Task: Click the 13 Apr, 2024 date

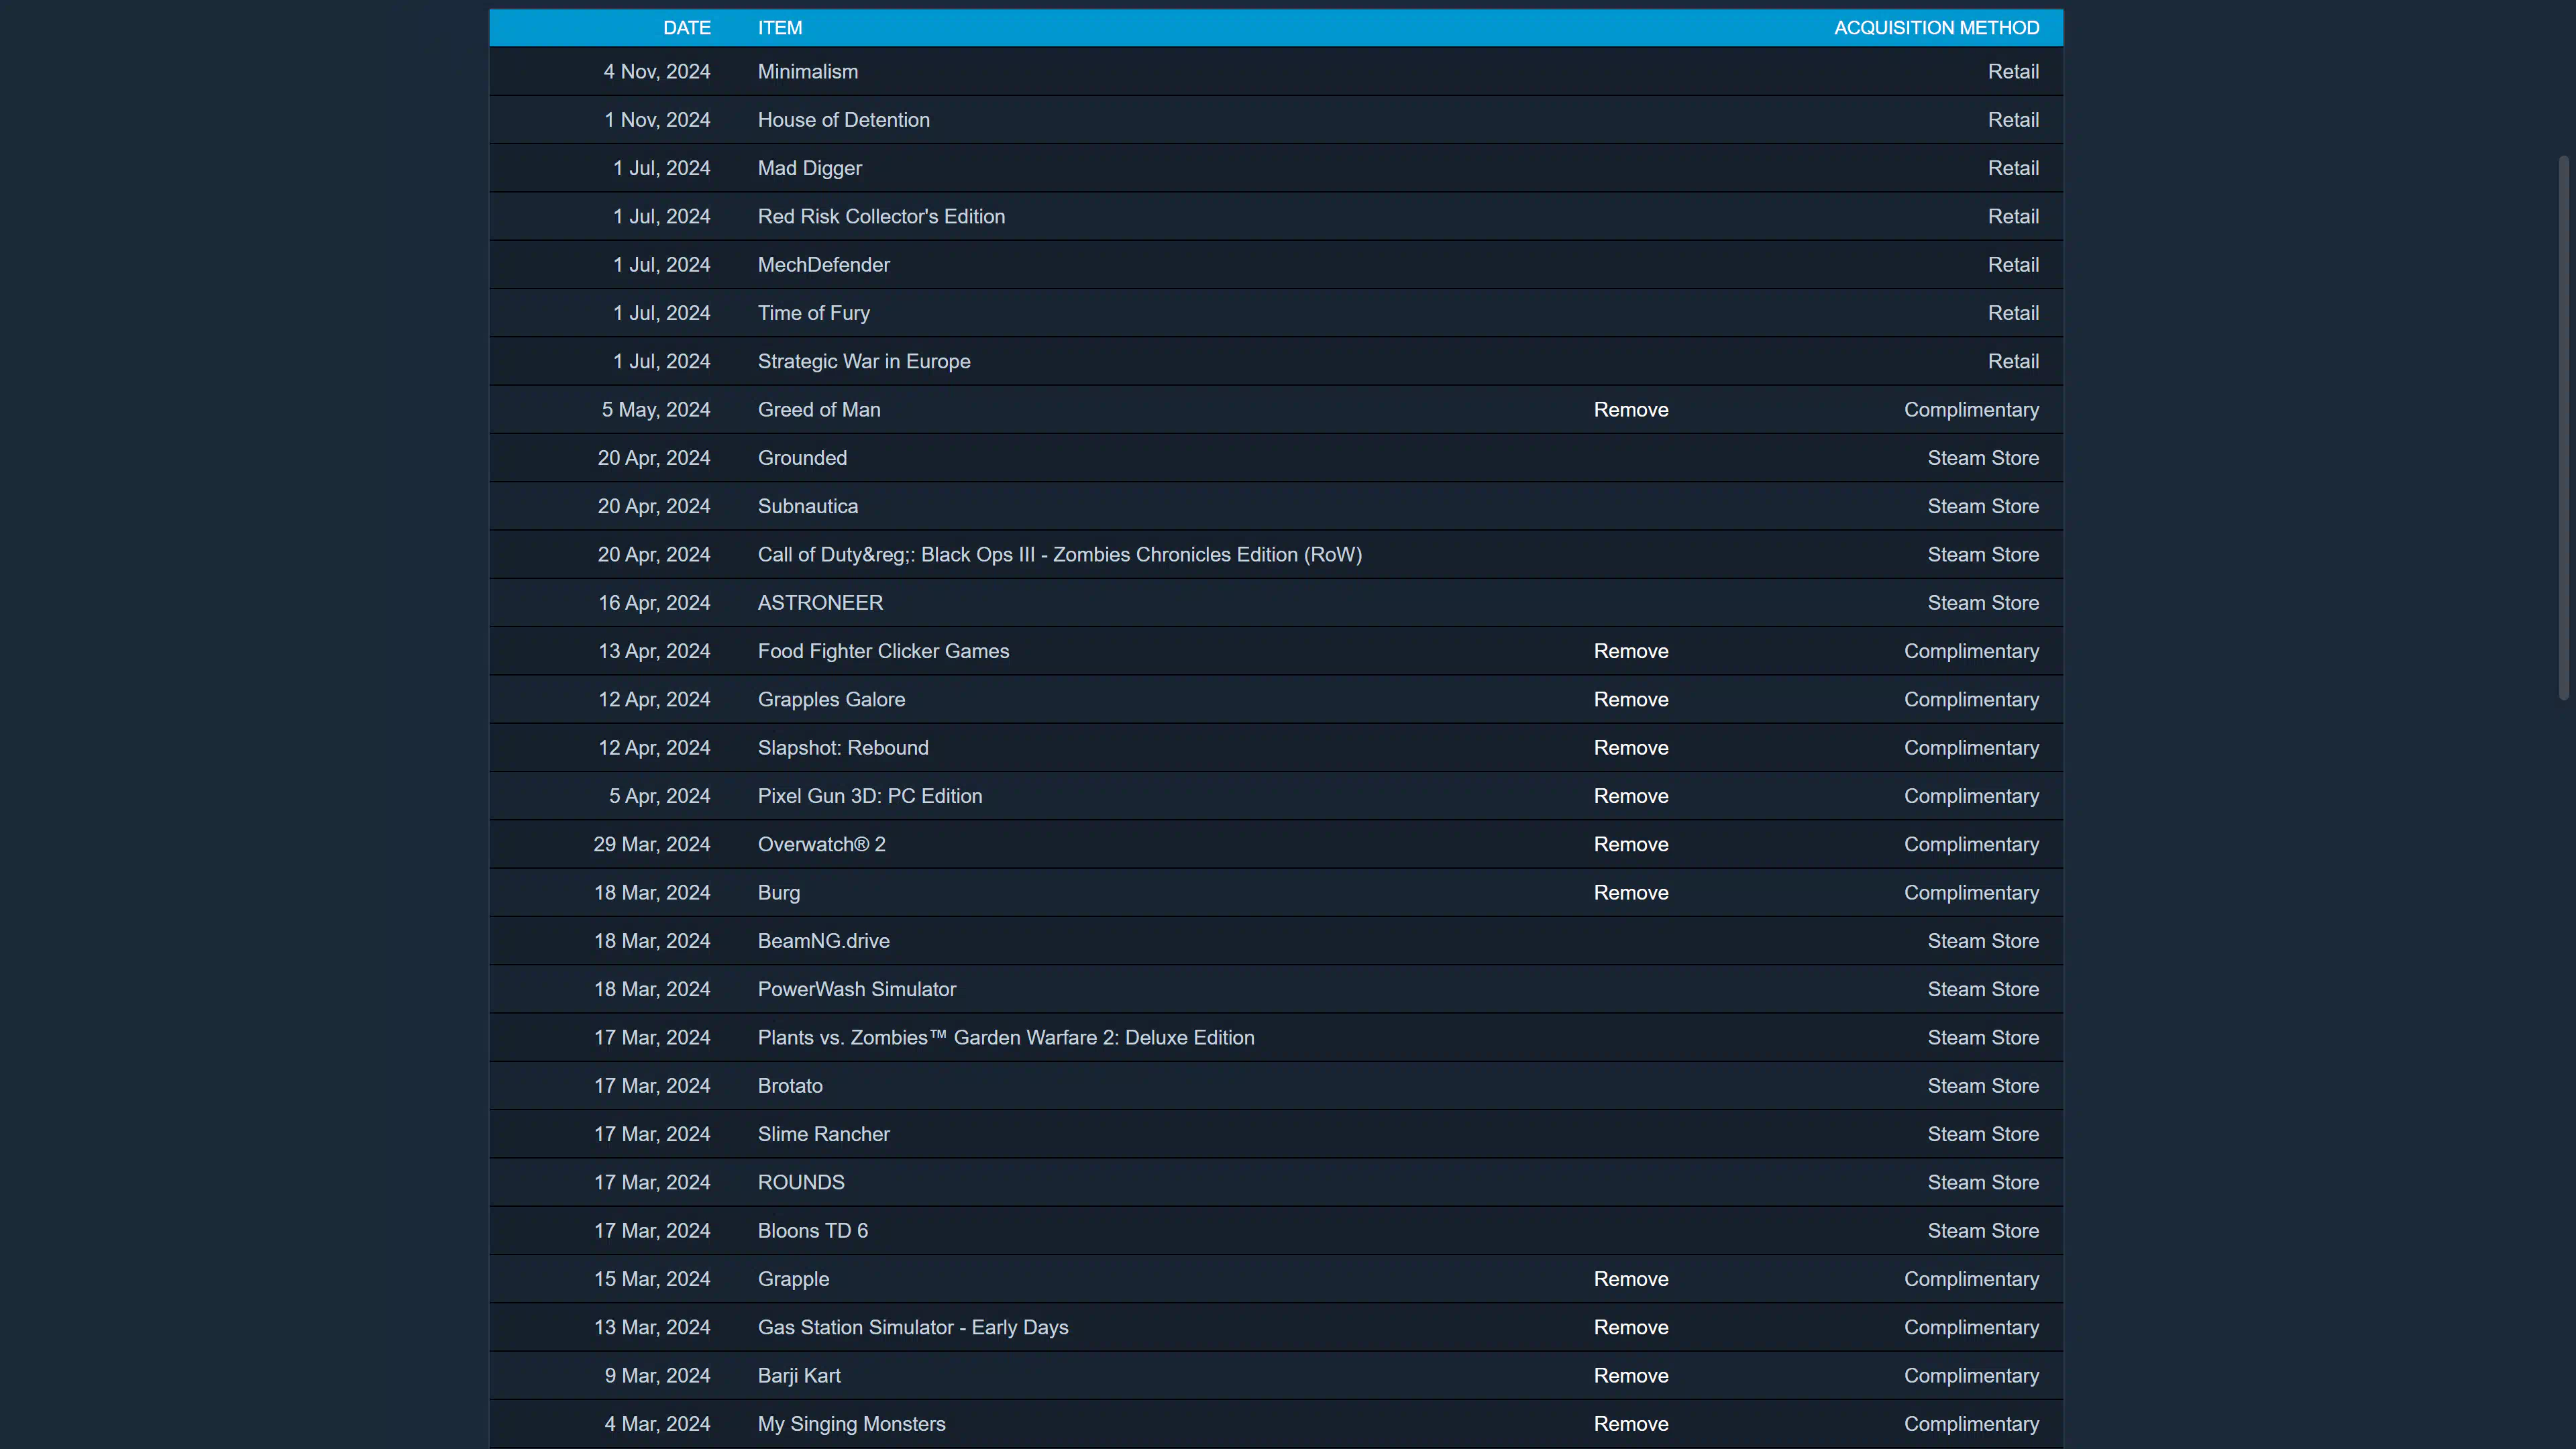Action: click(x=654, y=651)
